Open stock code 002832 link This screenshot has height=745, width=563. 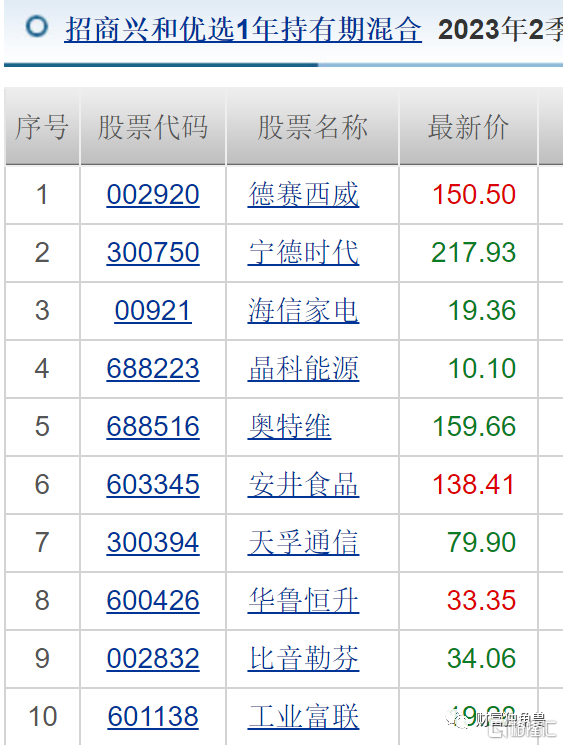click(153, 659)
